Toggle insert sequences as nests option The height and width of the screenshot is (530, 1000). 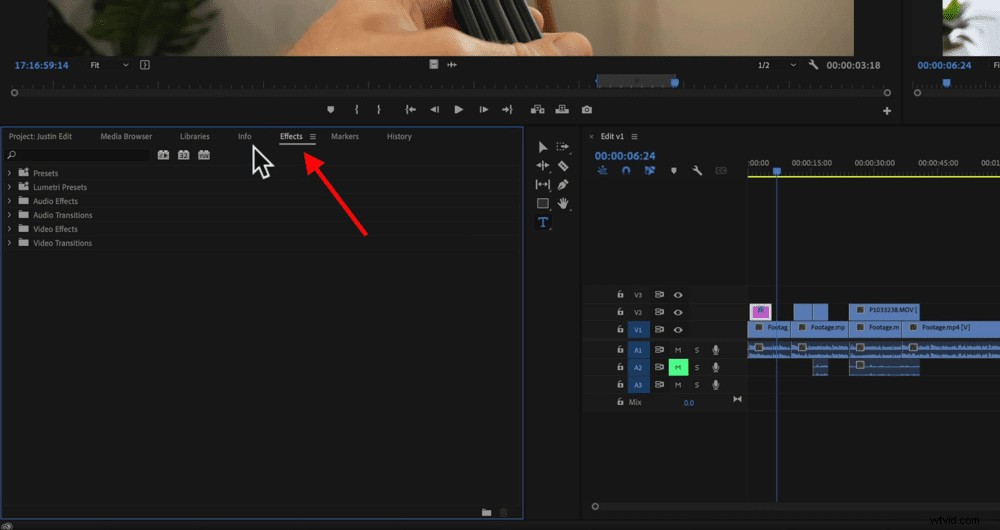tap(603, 171)
